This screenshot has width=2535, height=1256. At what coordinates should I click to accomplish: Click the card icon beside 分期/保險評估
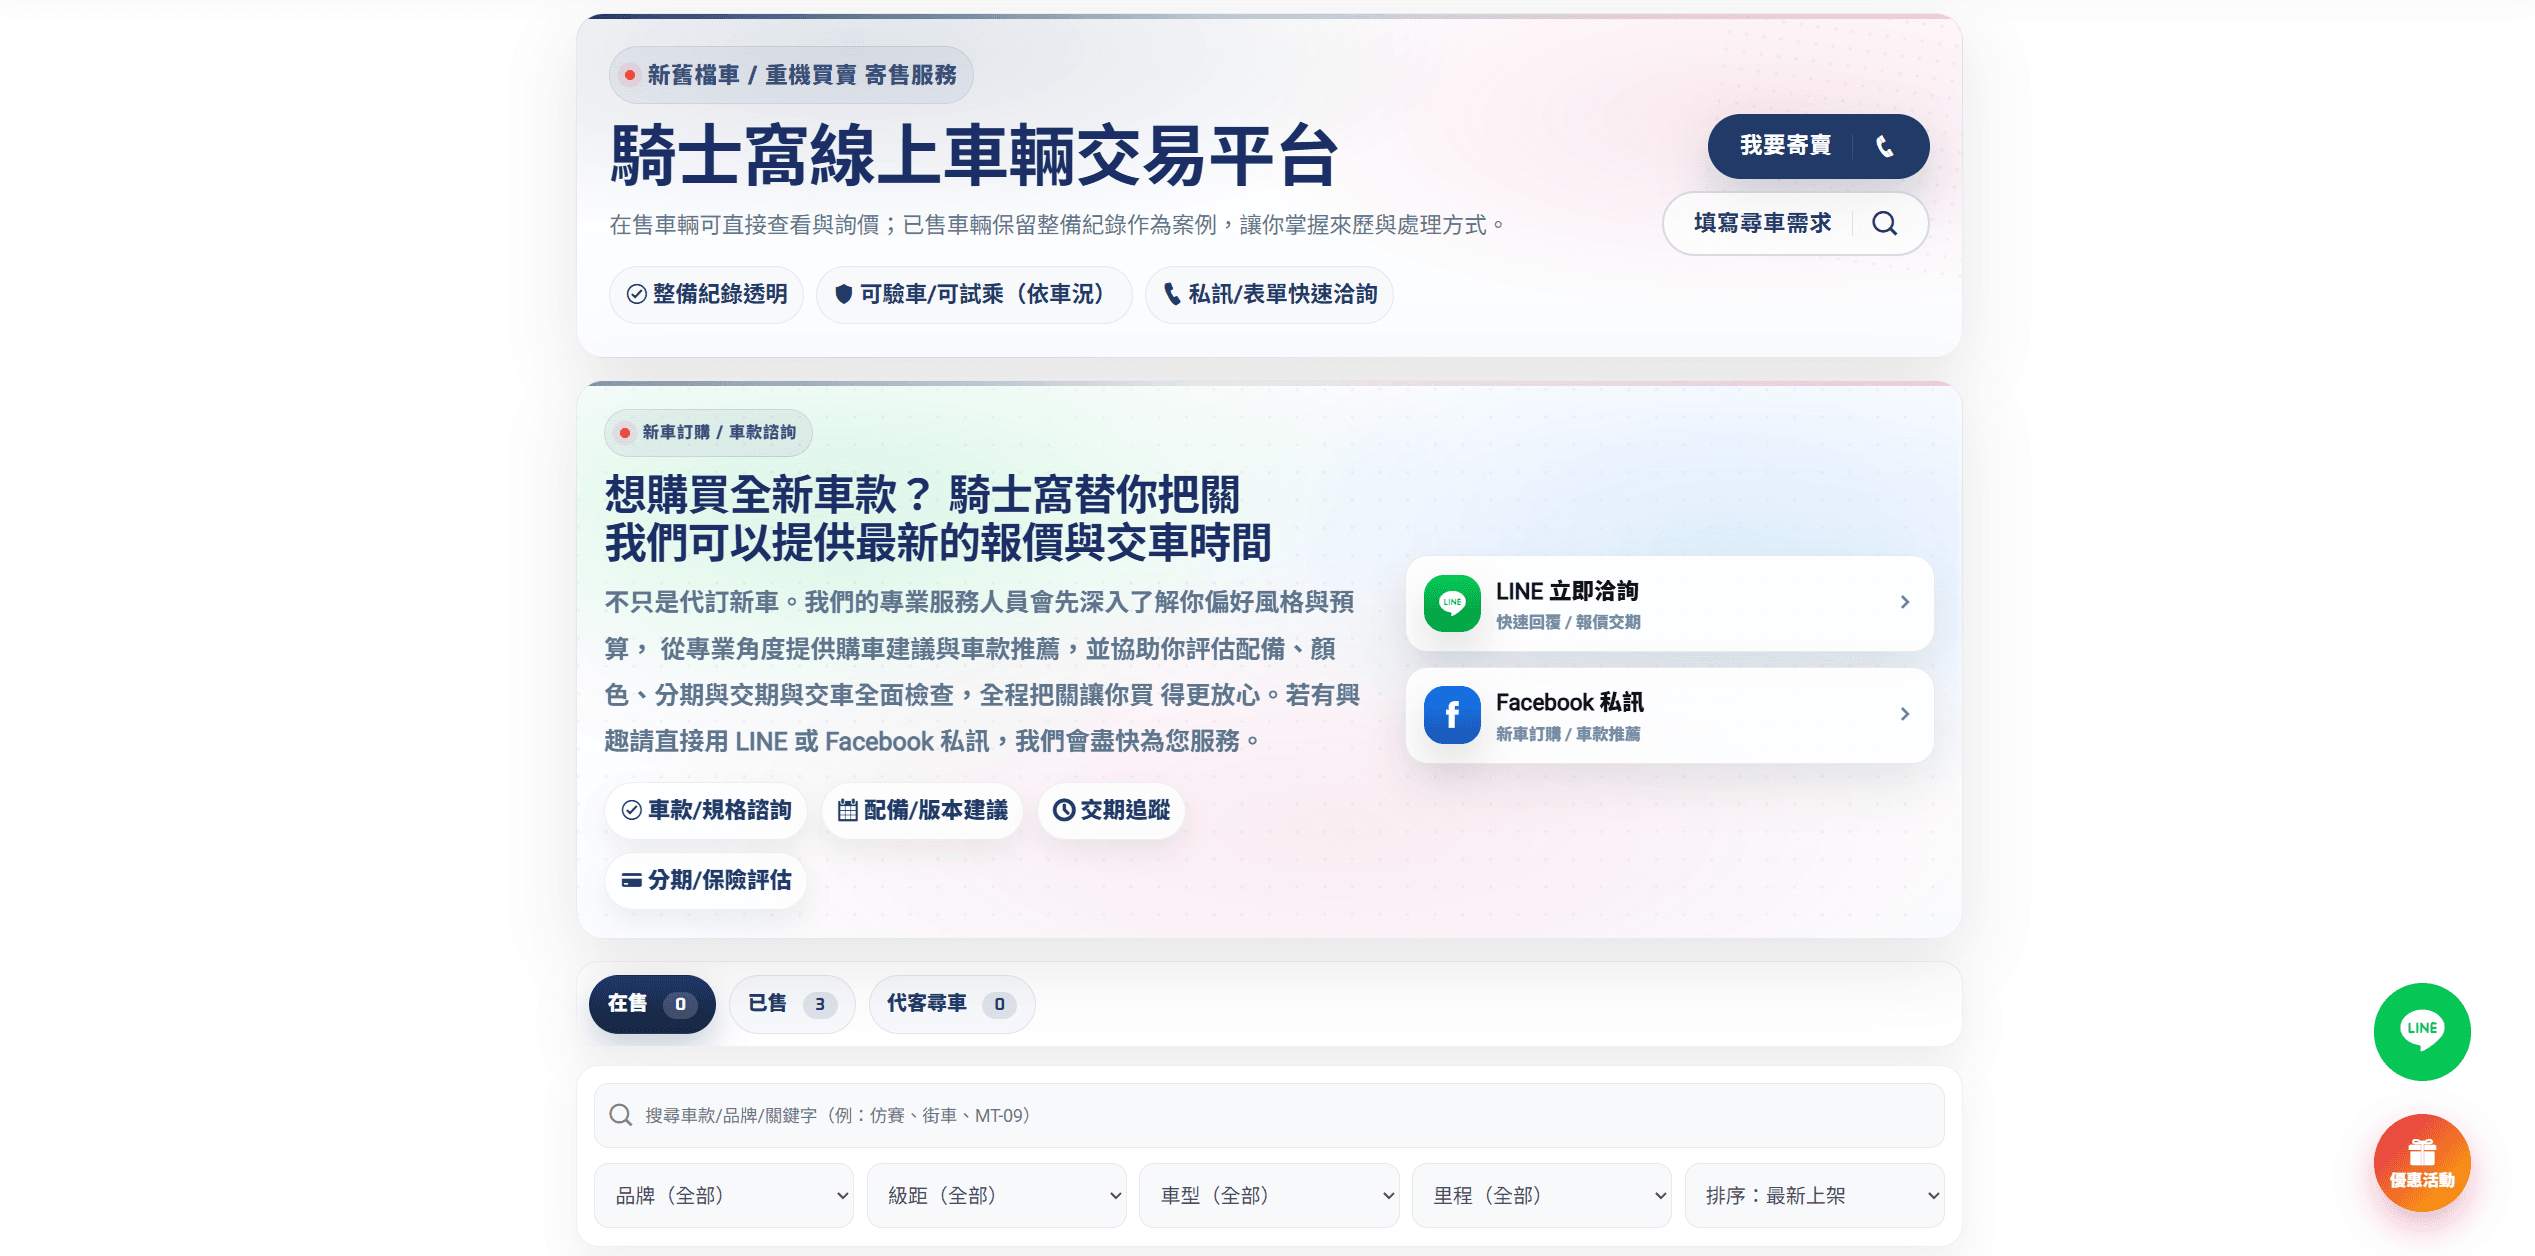632,881
